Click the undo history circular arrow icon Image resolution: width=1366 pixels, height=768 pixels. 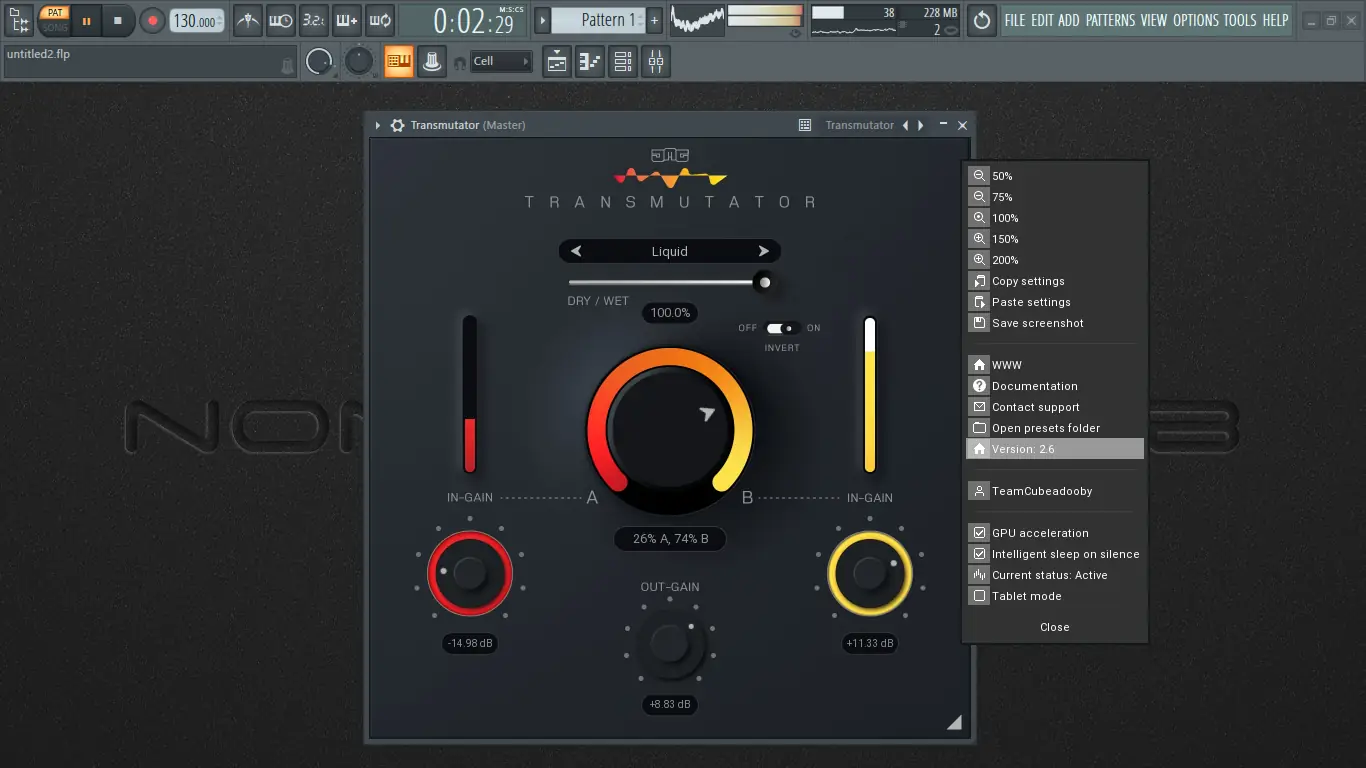[x=982, y=20]
